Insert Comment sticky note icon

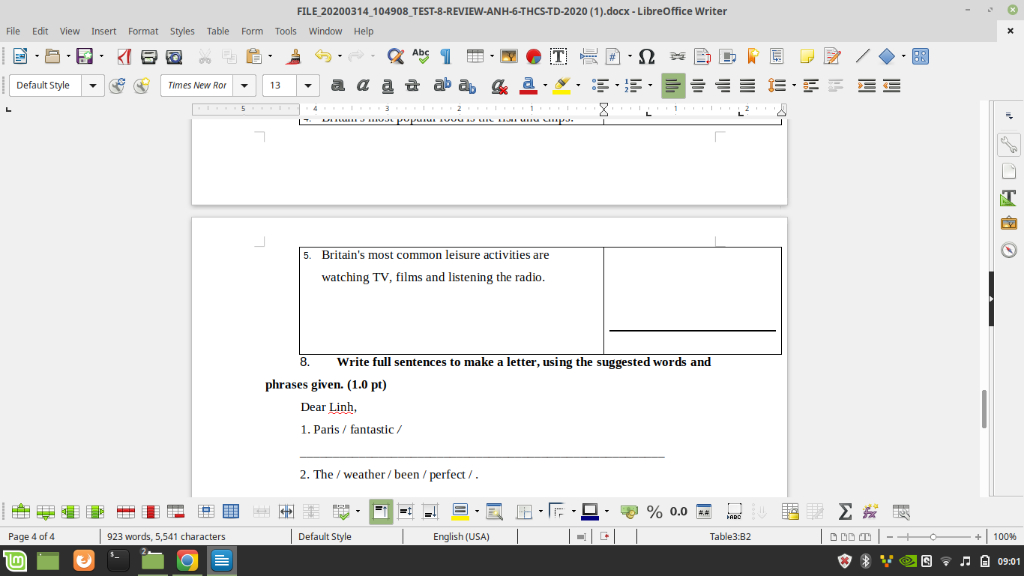(807, 57)
